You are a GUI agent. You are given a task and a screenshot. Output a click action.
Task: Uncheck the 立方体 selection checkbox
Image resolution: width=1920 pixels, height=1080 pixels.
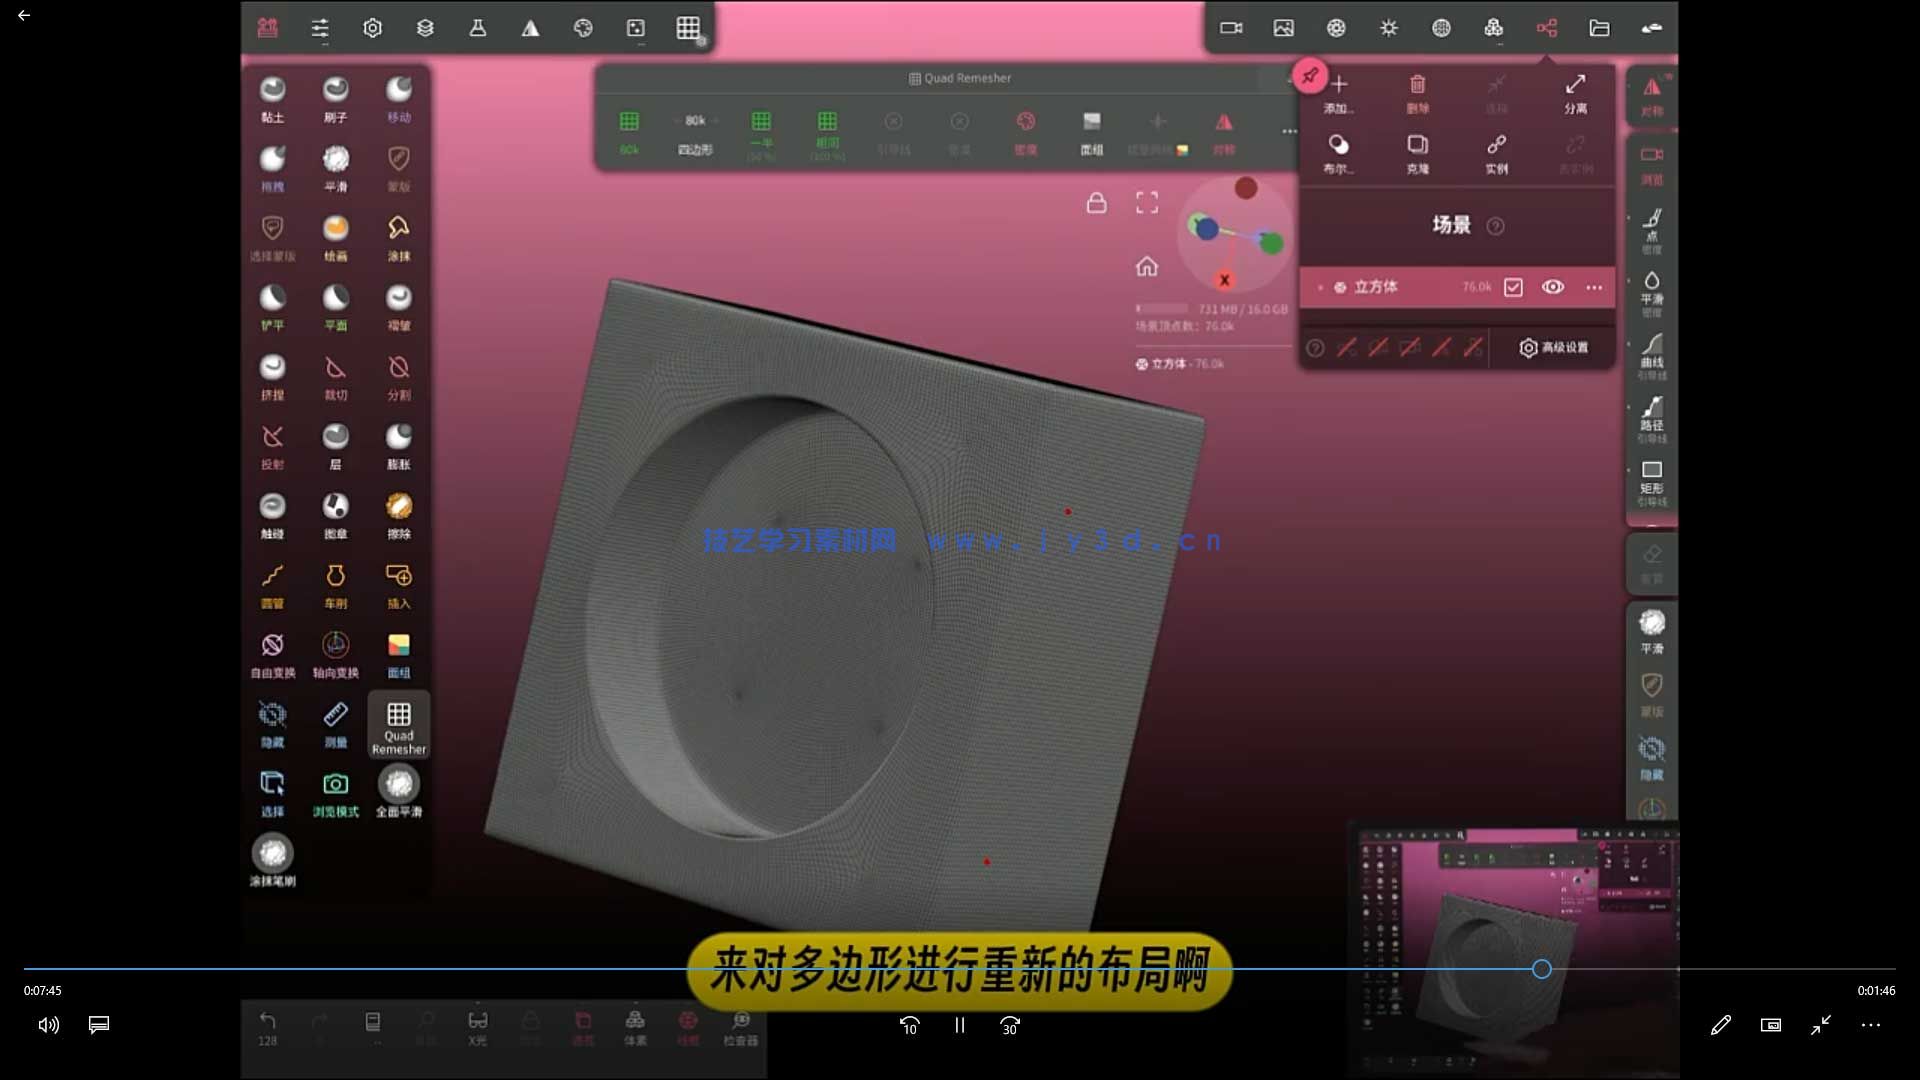[1513, 287]
